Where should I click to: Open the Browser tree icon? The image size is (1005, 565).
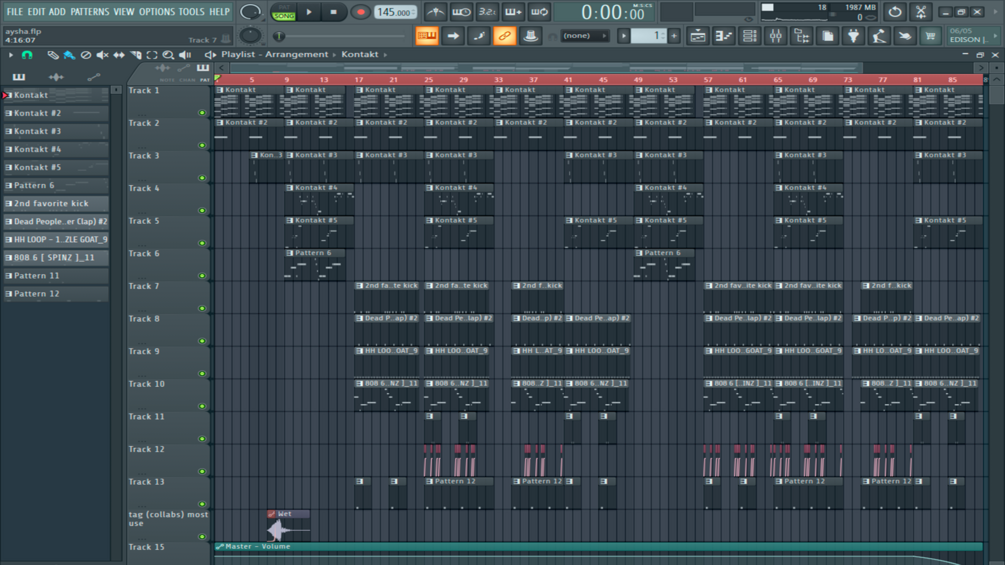802,36
